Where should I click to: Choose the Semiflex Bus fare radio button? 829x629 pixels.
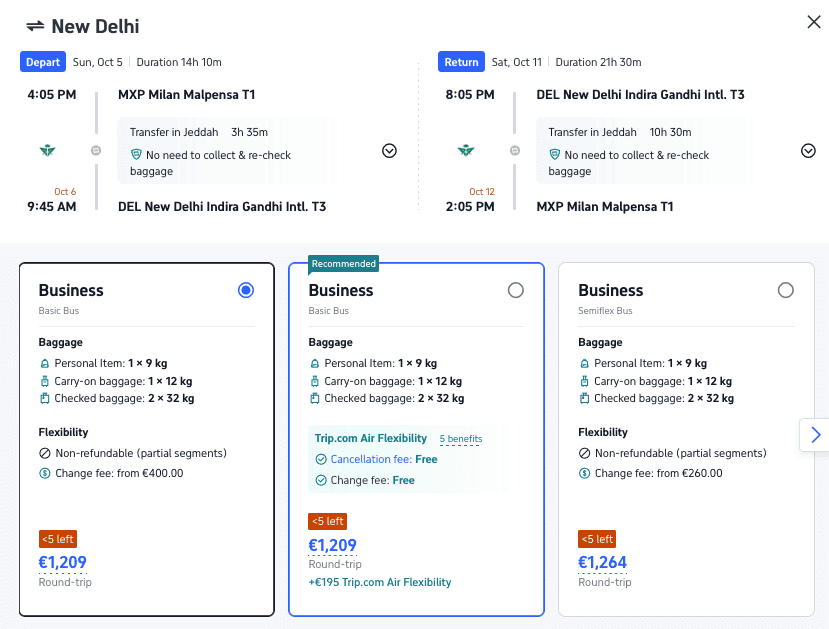[785, 290]
